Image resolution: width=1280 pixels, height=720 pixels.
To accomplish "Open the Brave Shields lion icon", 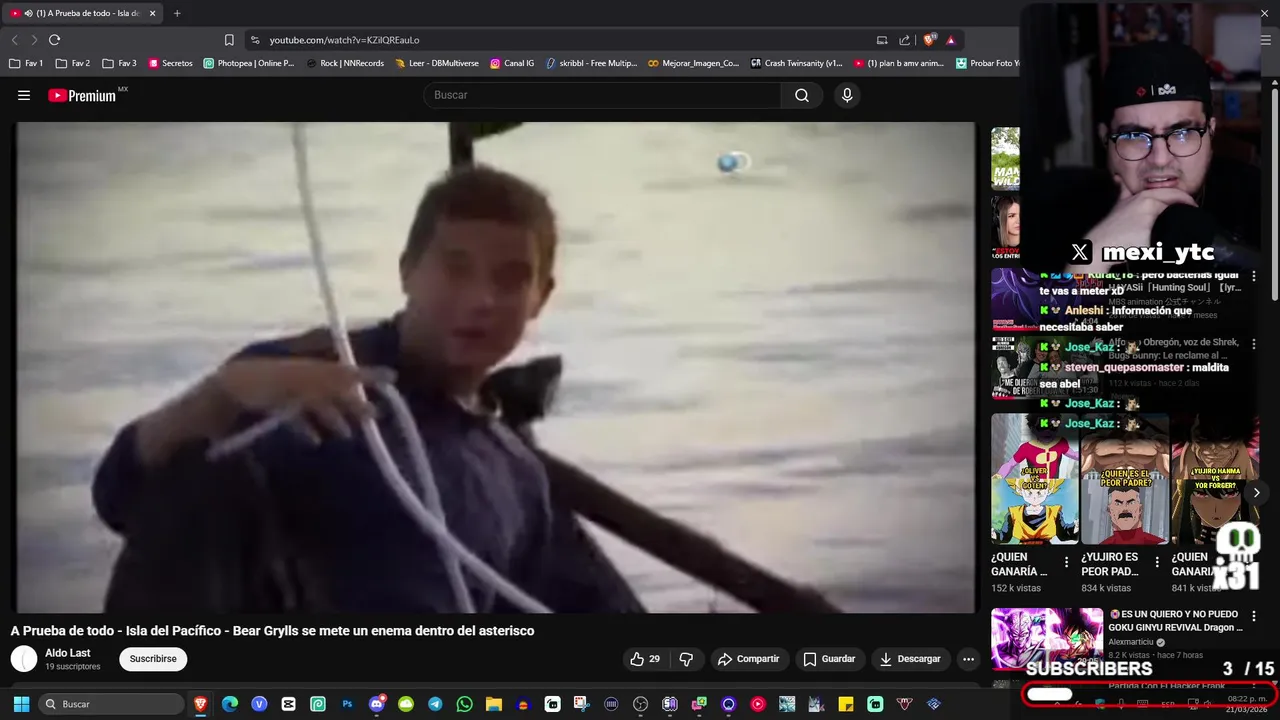I will pos(929,40).
